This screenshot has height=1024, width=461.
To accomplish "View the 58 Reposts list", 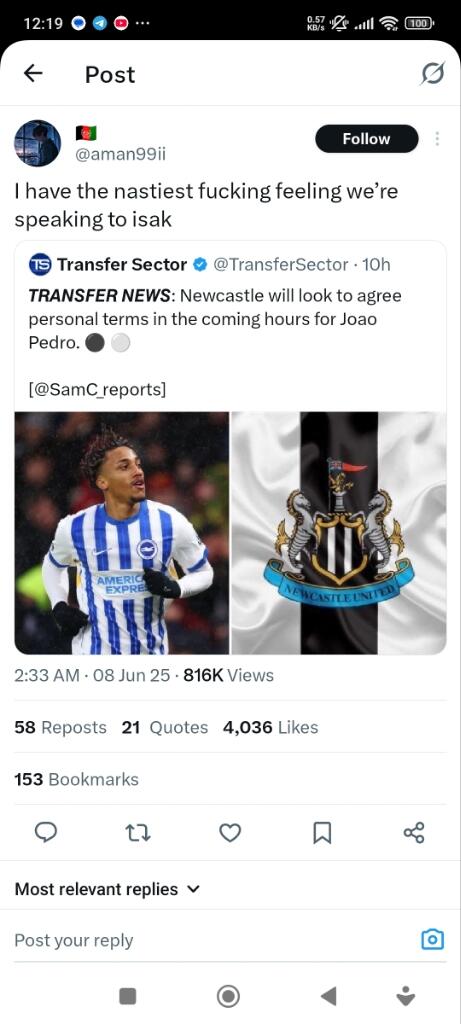I will point(60,728).
